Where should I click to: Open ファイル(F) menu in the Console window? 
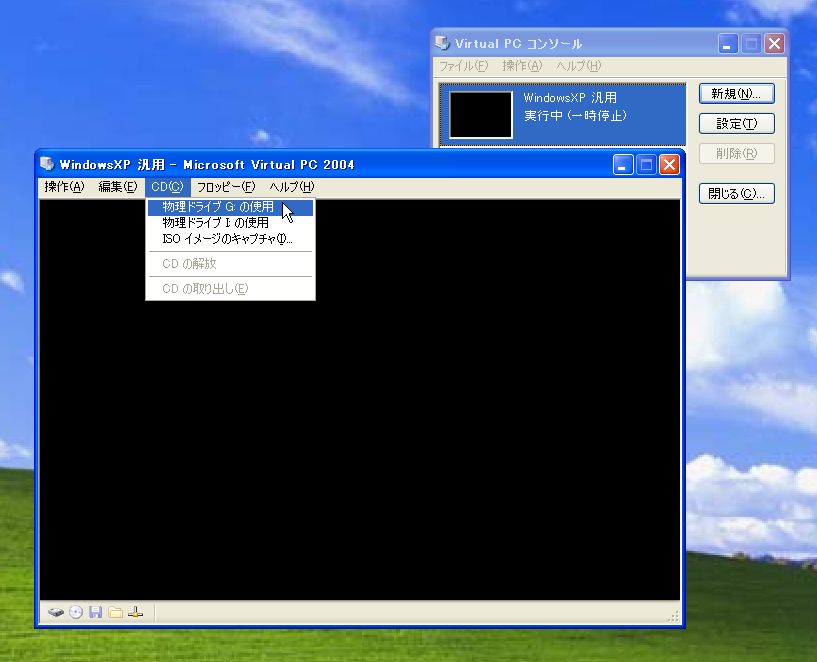coord(464,66)
